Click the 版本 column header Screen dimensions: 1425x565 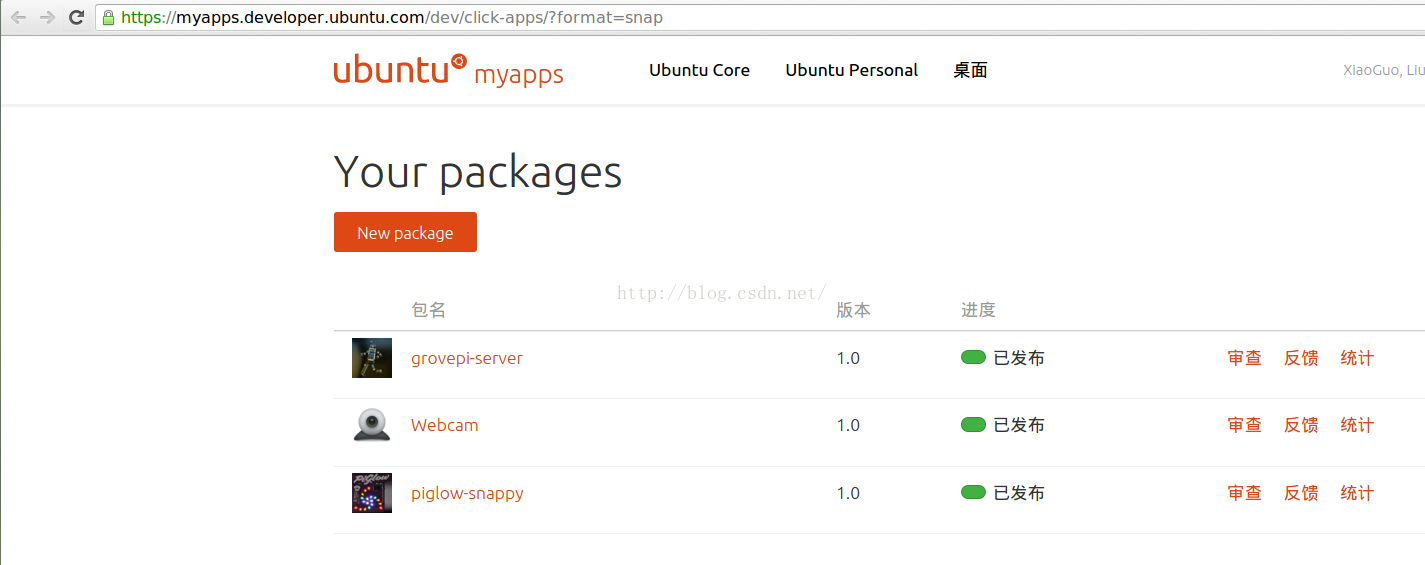[x=853, y=310]
